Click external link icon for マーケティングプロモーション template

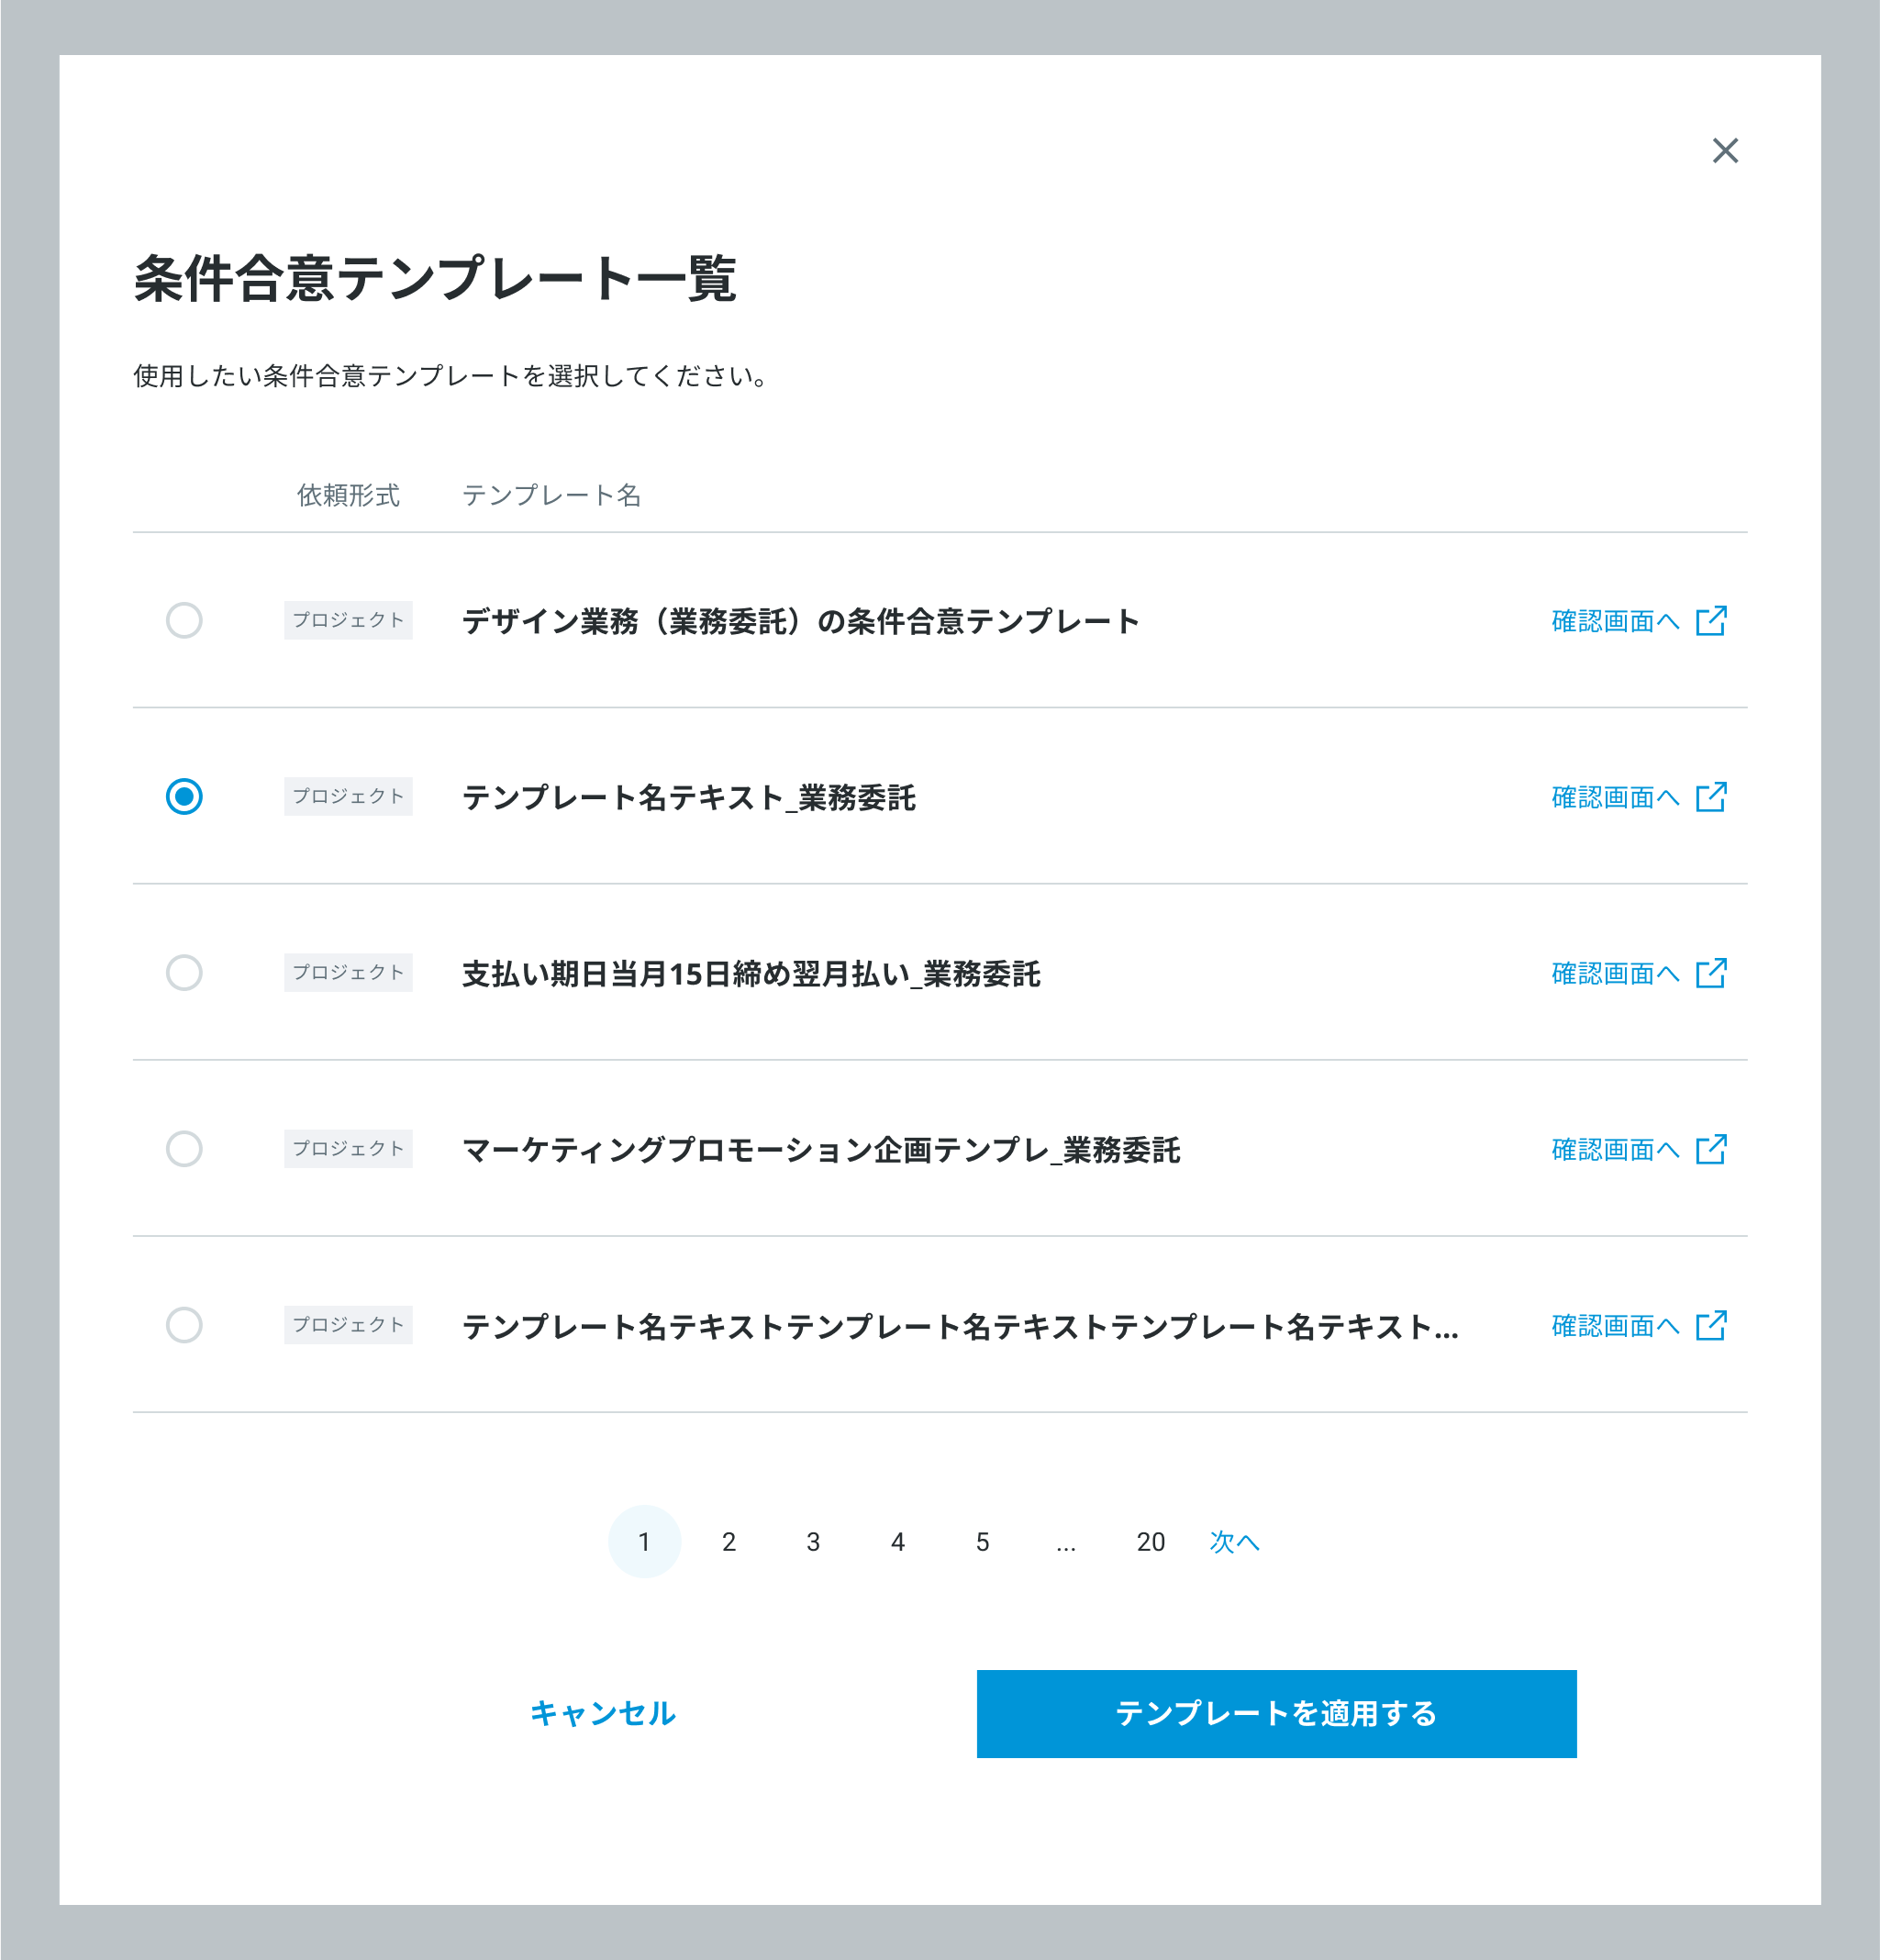[x=1711, y=1149]
